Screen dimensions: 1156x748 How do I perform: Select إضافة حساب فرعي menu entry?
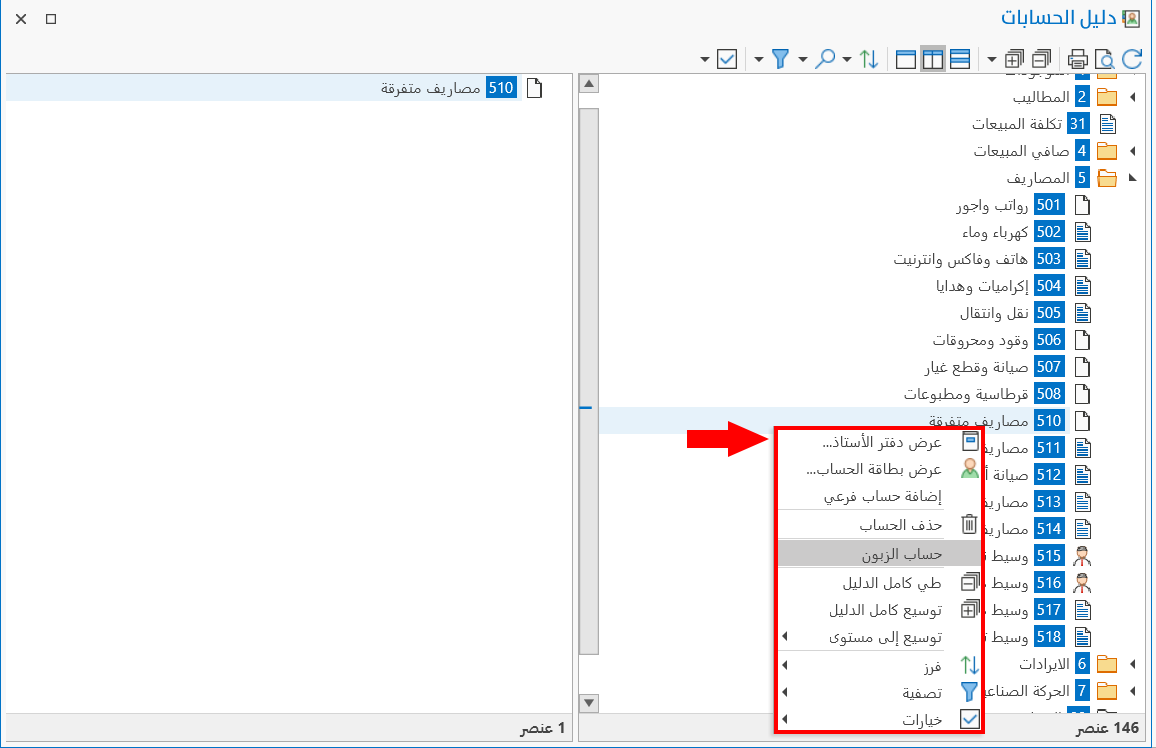pos(885,497)
